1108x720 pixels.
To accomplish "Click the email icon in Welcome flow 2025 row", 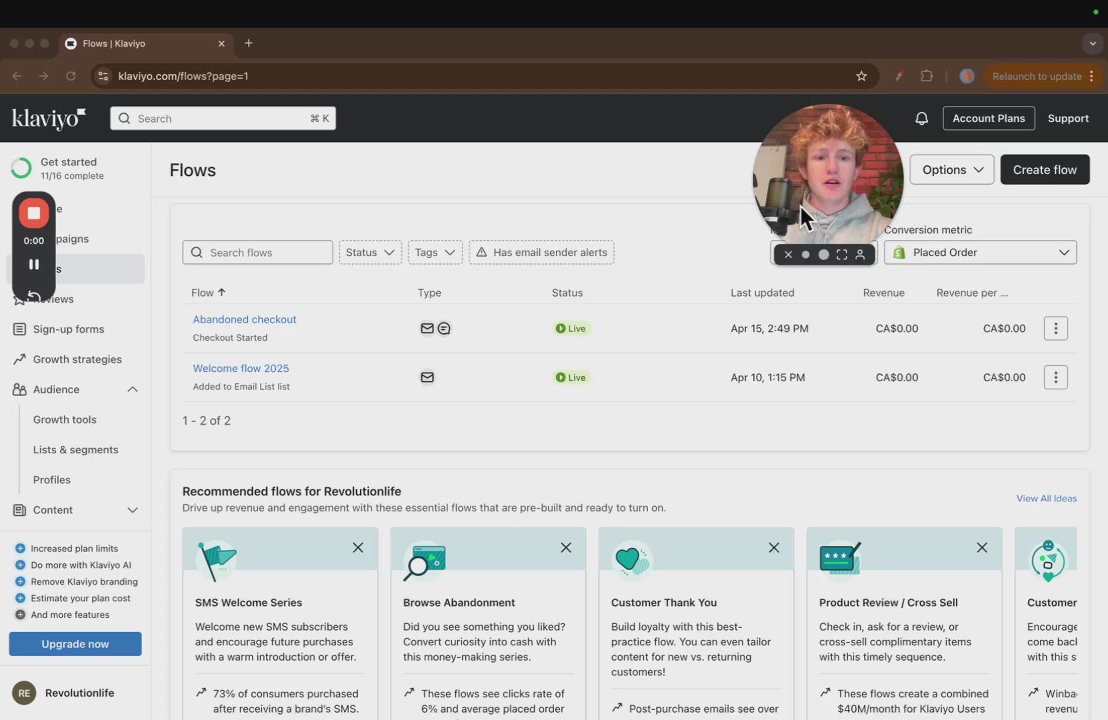I will coord(427,377).
